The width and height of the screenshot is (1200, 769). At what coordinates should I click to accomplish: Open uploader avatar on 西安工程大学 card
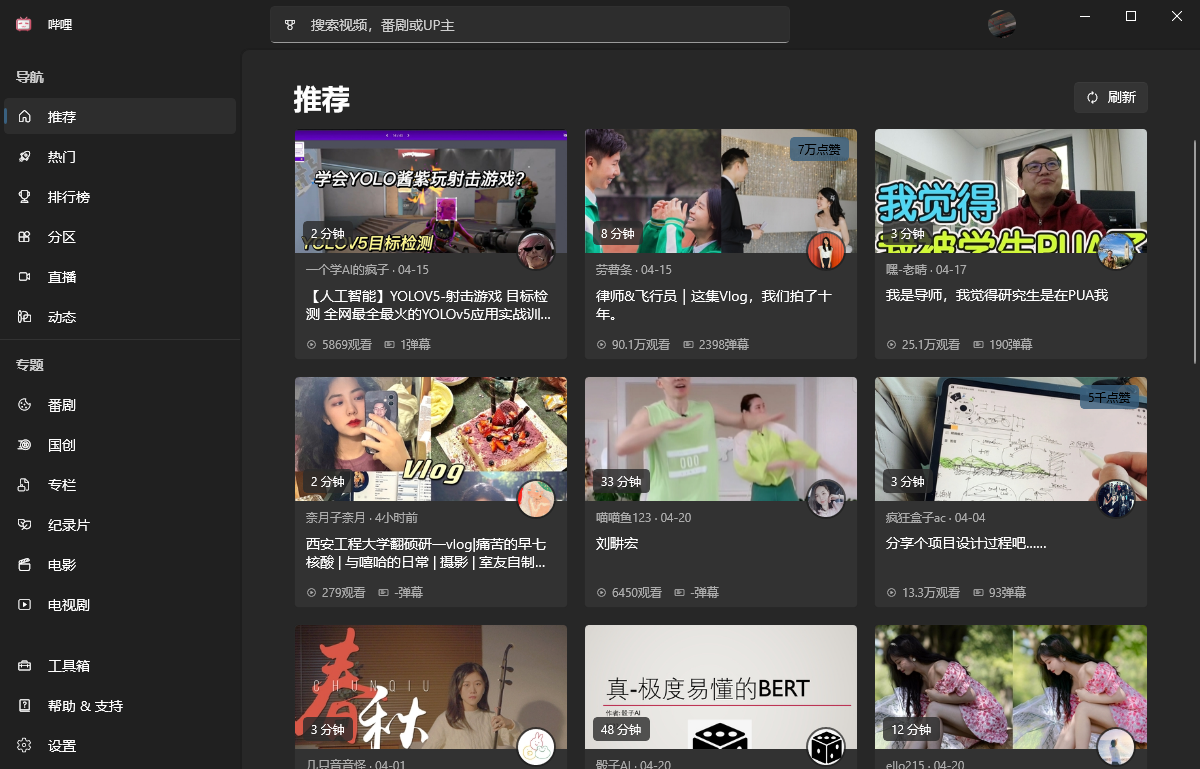[x=536, y=499]
